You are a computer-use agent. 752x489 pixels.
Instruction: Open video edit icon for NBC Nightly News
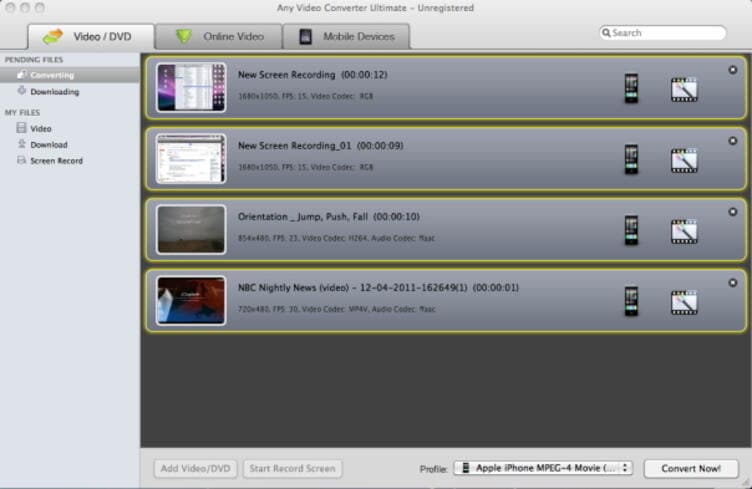coord(684,303)
